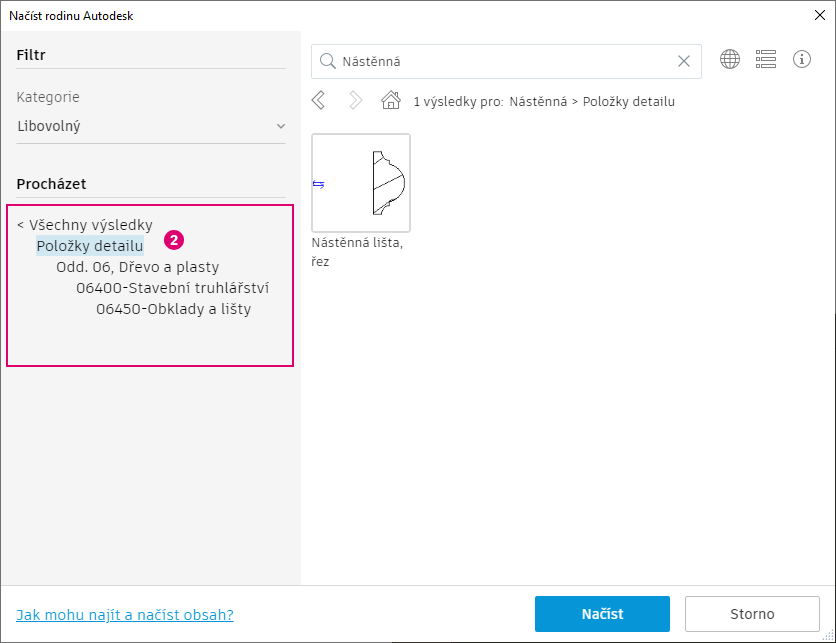Click the globe language/region icon
The image size is (836, 643).
pos(730,60)
